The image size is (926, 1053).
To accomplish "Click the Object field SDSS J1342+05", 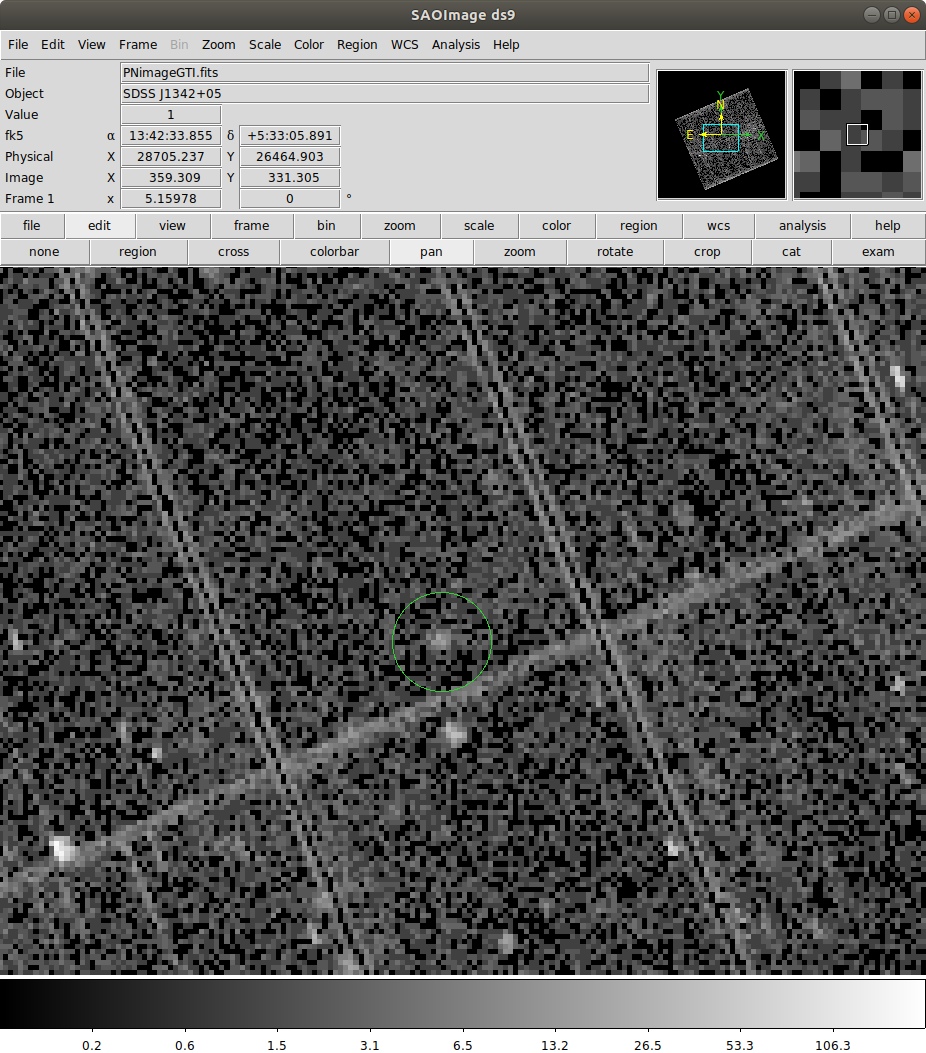I will (x=385, y=93).
